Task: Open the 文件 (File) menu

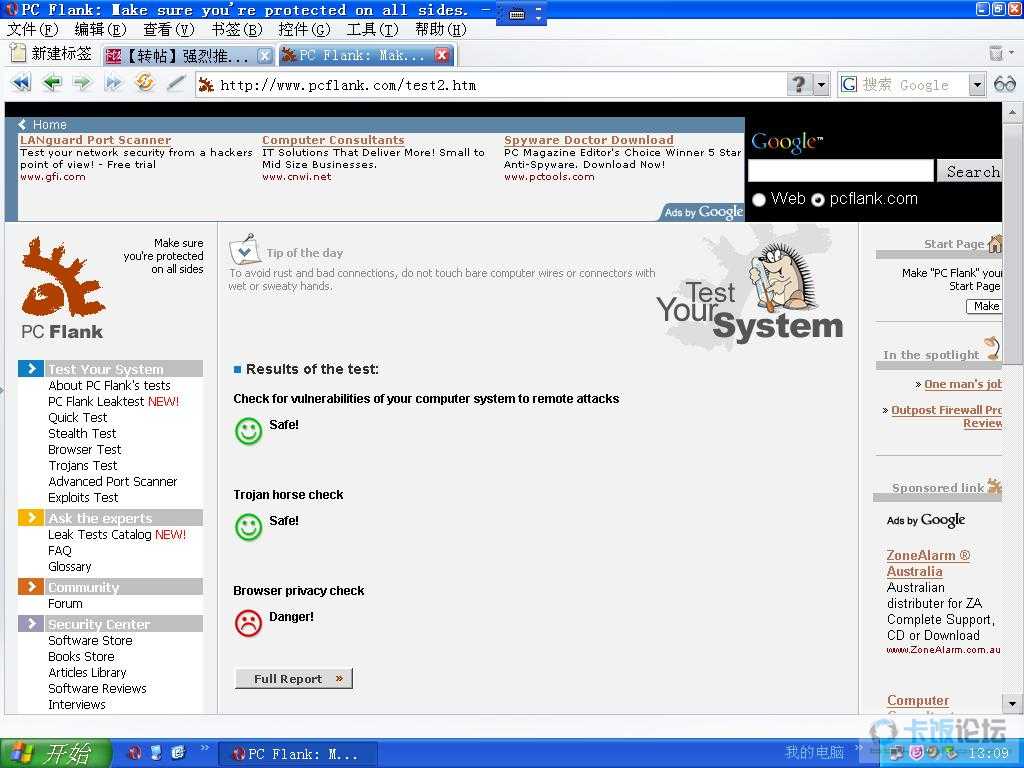Action: 32,30
